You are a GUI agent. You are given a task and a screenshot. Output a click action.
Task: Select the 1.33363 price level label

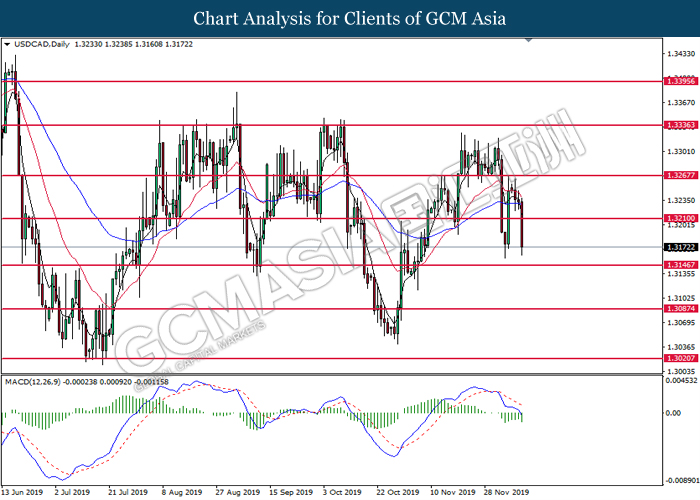point(680,125)
